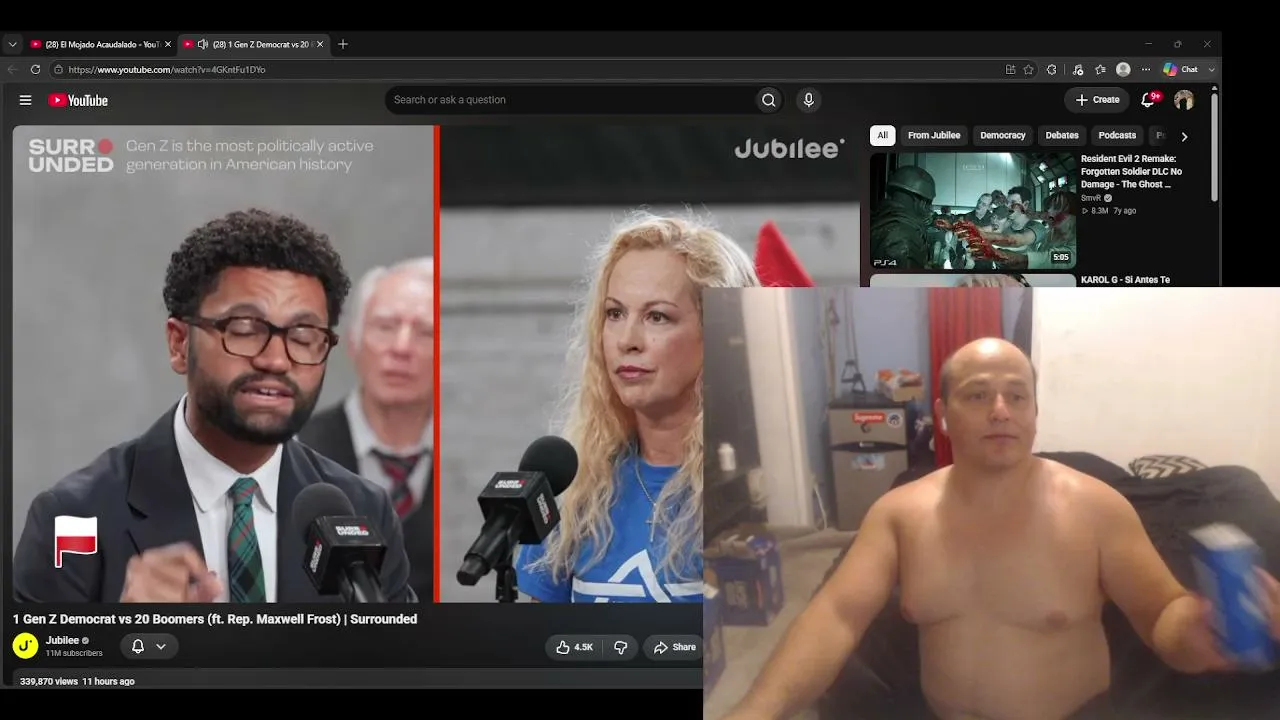Screen dimensions: 1280x720
Task: Go to the YouTube home logo
Action: (x=78, y=100)
